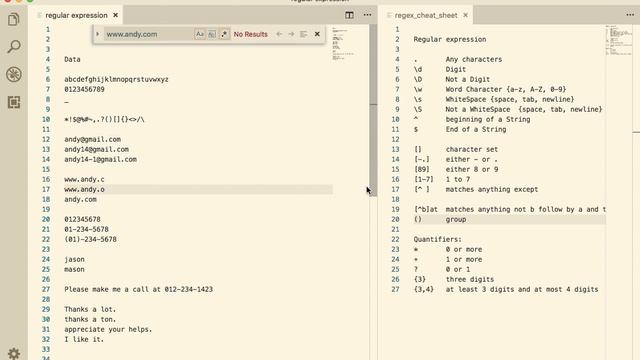Screen dimensions: 640x360
Task: Click the line 'abcdefghijklmnopqrstuvwxyz'
Action: click(116, 79)
